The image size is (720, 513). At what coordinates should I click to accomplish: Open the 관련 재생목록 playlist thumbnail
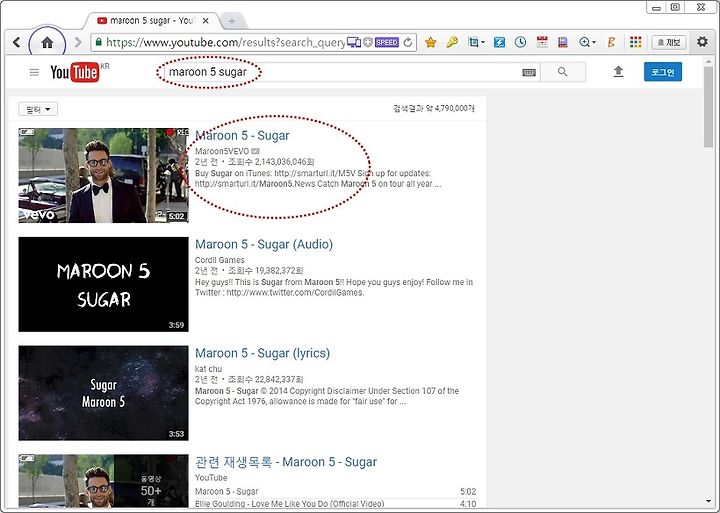103,481
